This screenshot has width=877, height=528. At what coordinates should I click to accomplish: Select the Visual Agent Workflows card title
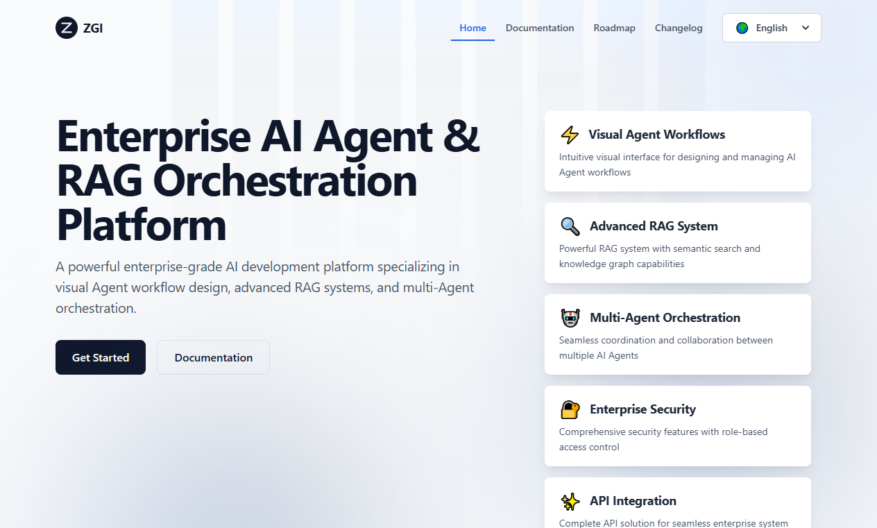pos(657,135)
